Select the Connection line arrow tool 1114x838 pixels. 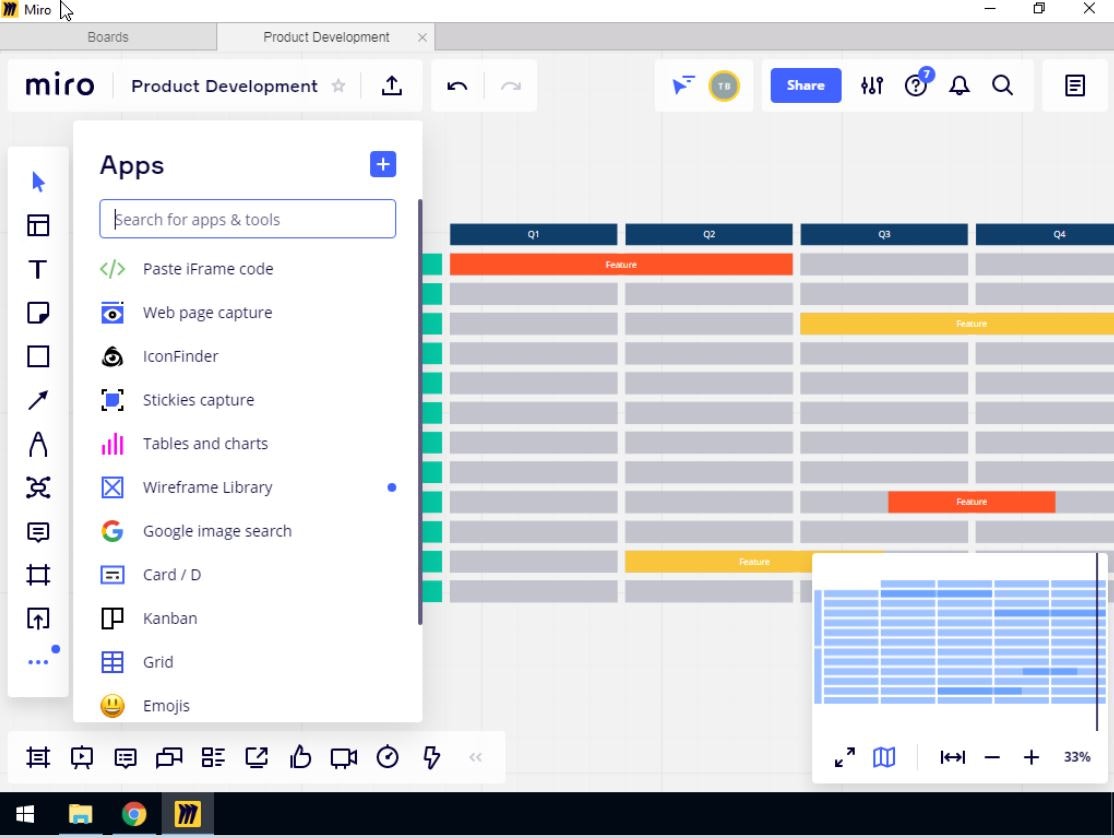[x=38, y=401]
